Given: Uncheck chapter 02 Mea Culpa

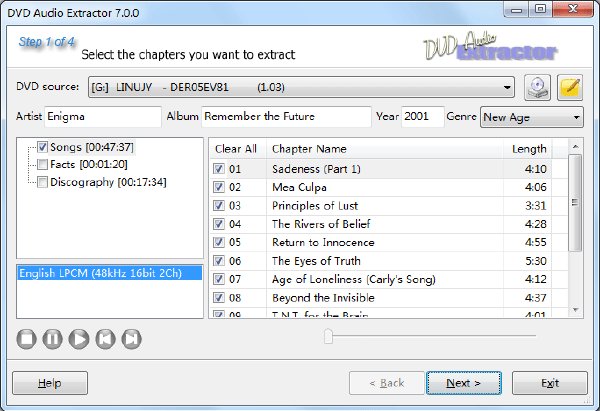Looking at the screenshot, I should point(218,187).
